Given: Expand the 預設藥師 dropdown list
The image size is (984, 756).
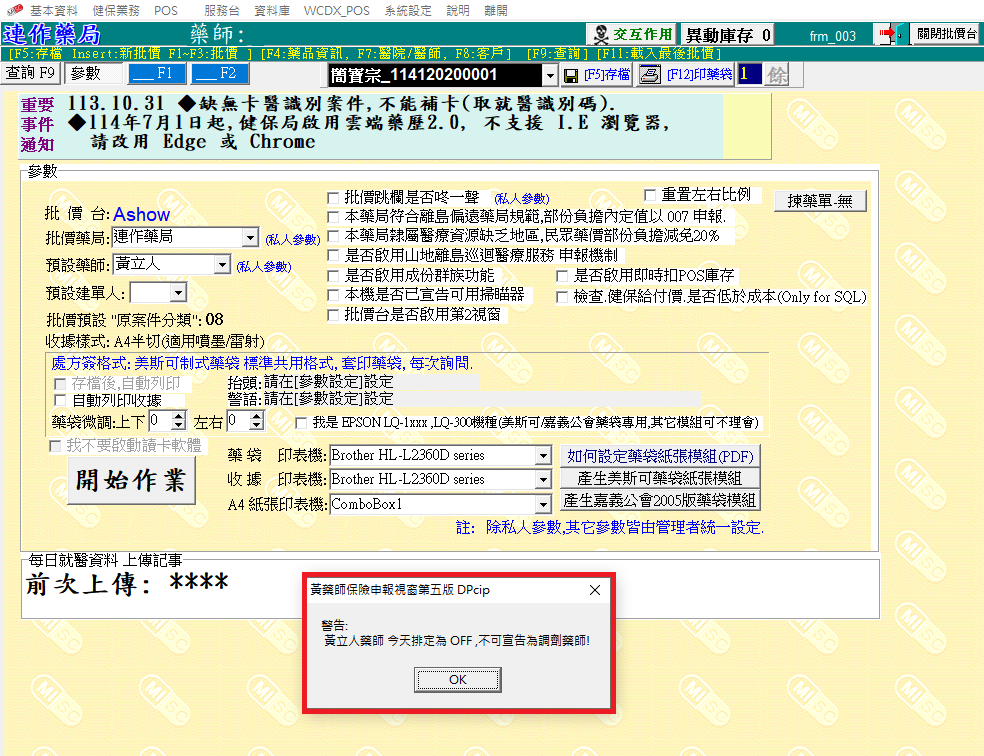Looking at the screenshot, I should [222, 265].
